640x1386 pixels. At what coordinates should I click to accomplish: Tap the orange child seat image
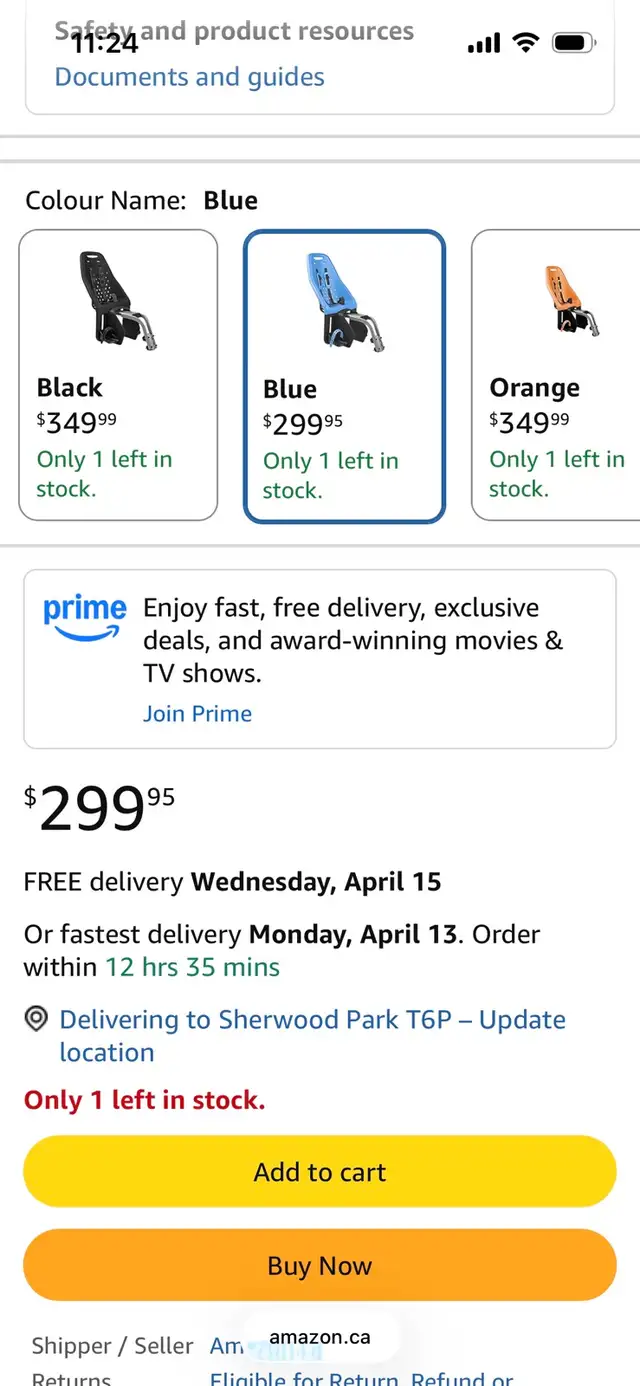571,300
